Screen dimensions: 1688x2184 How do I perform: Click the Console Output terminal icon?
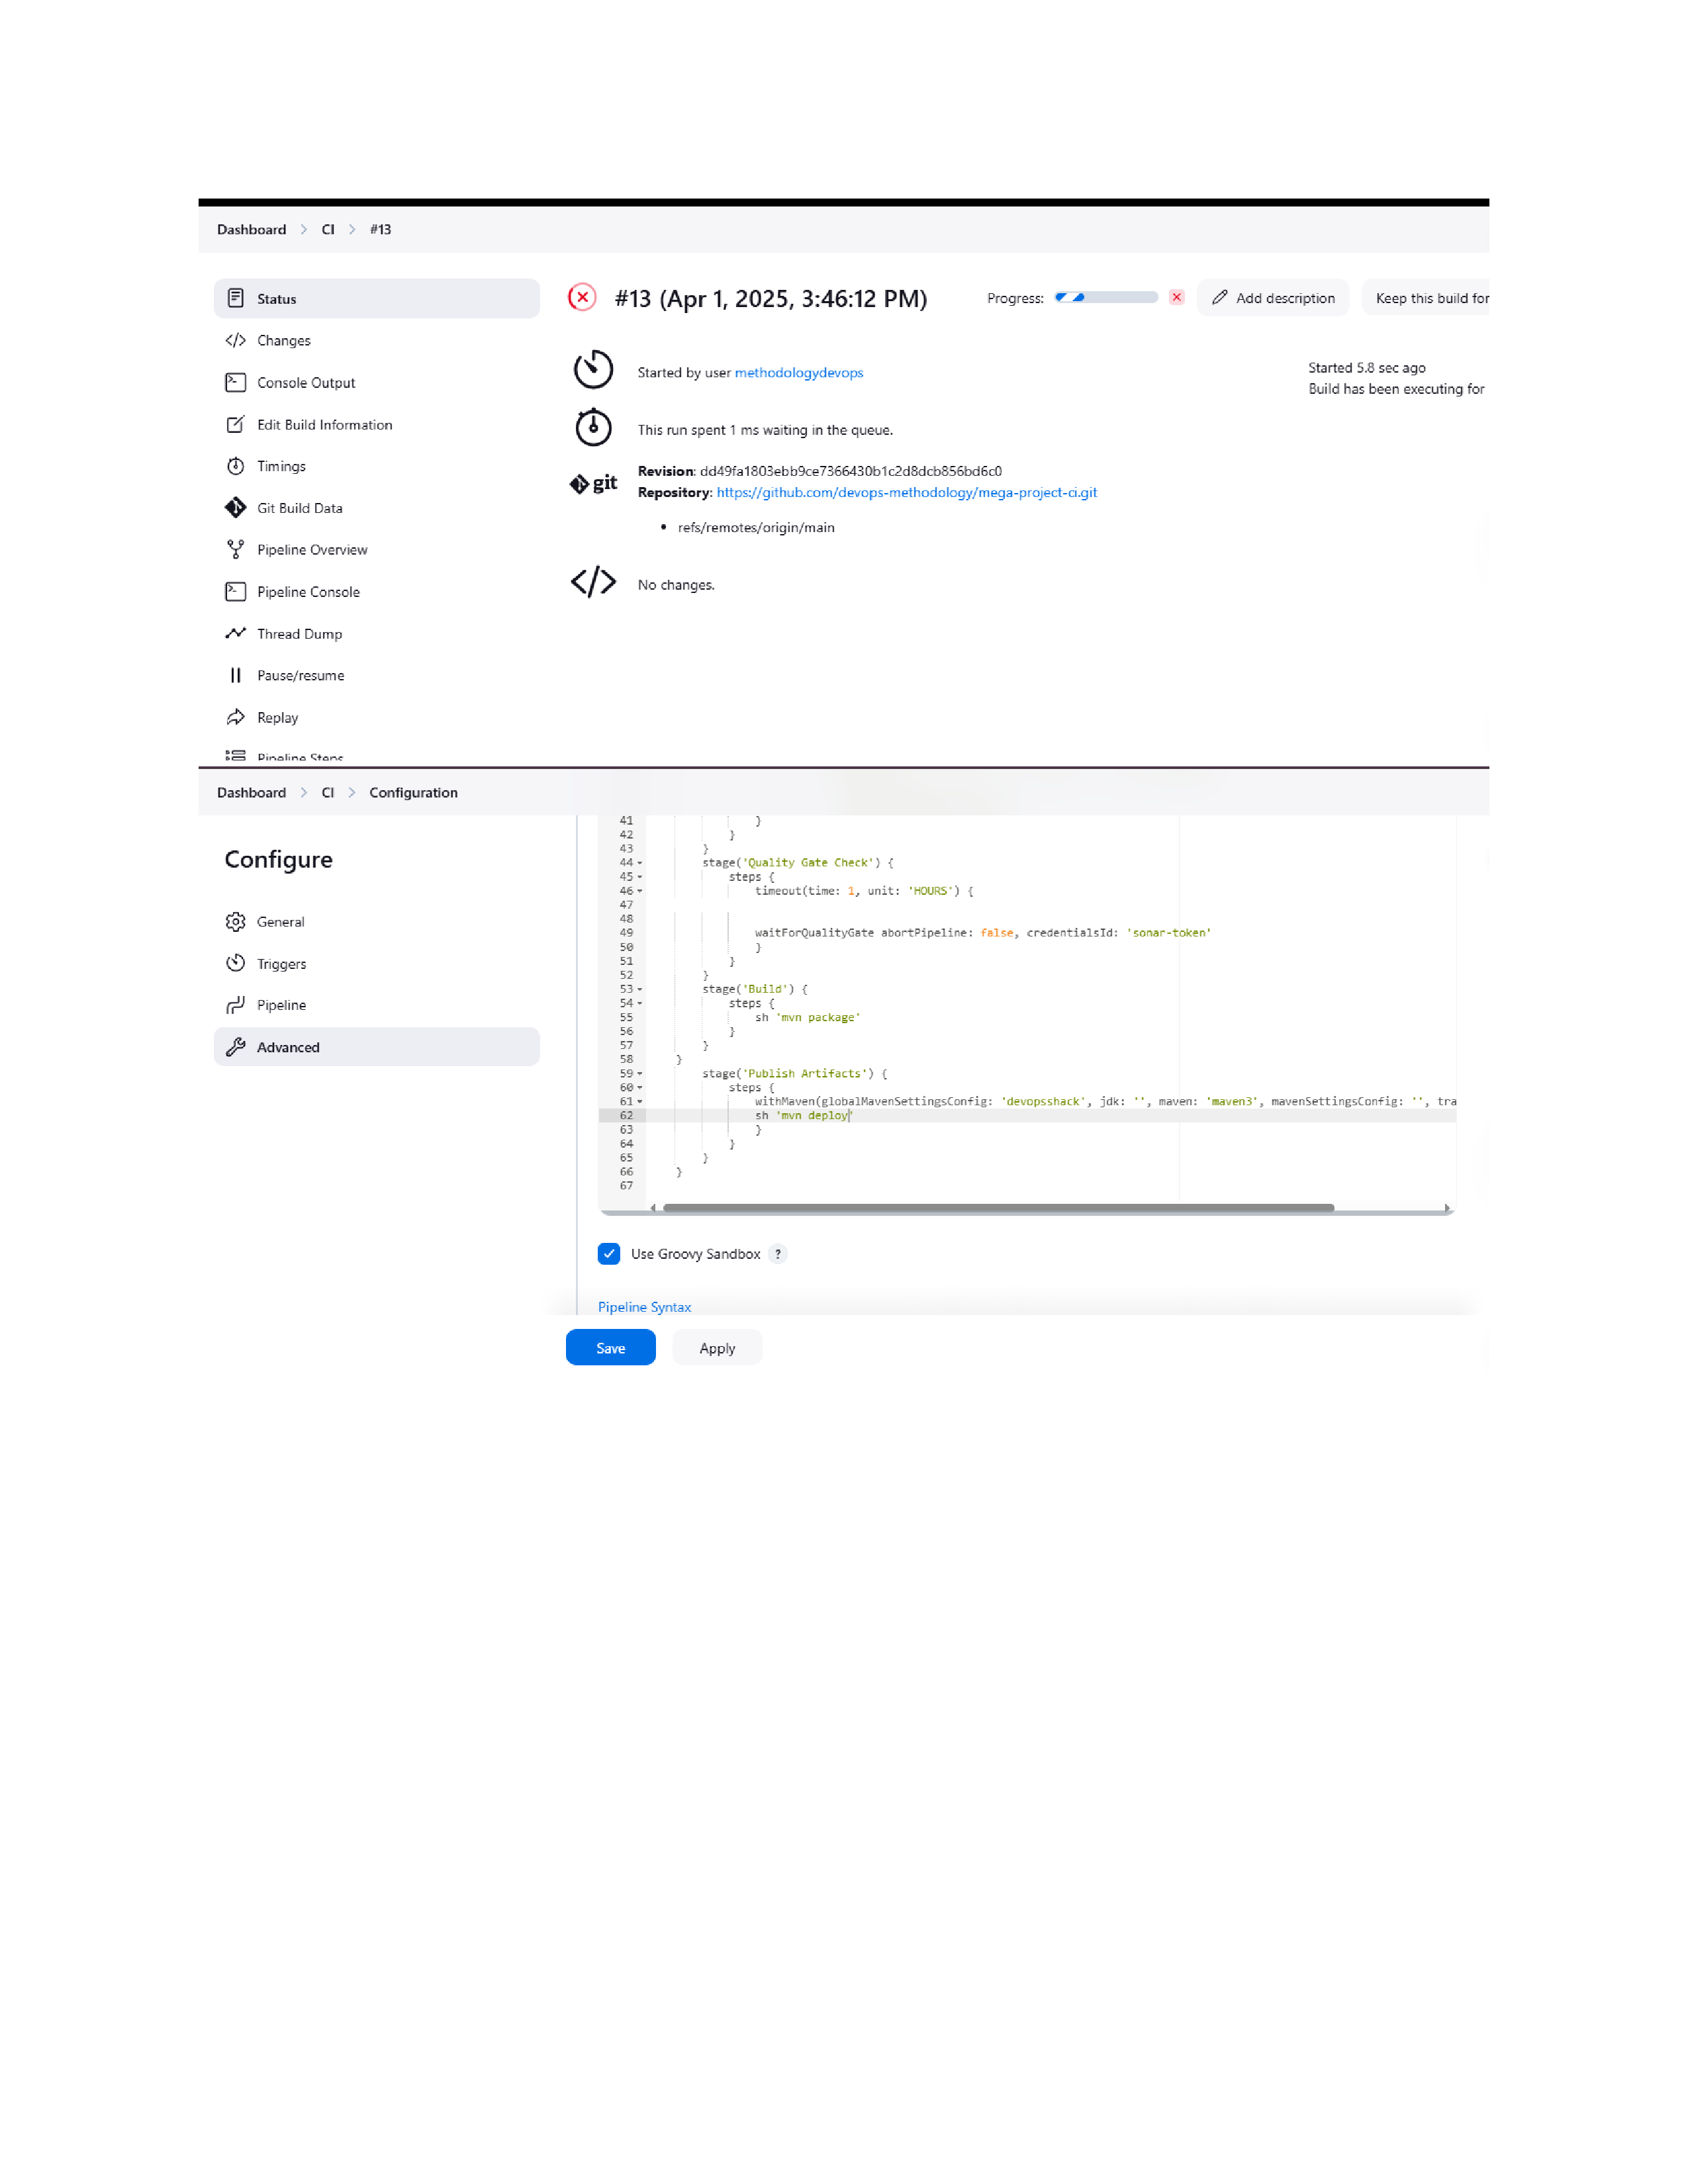click(x=235, y=382)
